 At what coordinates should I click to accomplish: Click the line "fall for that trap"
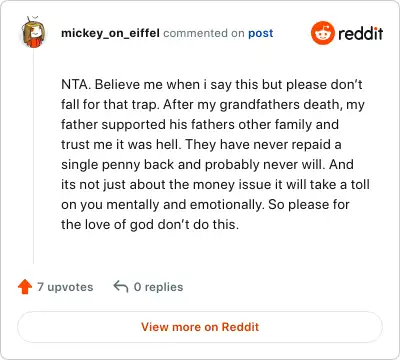click(x=108, y=104)
